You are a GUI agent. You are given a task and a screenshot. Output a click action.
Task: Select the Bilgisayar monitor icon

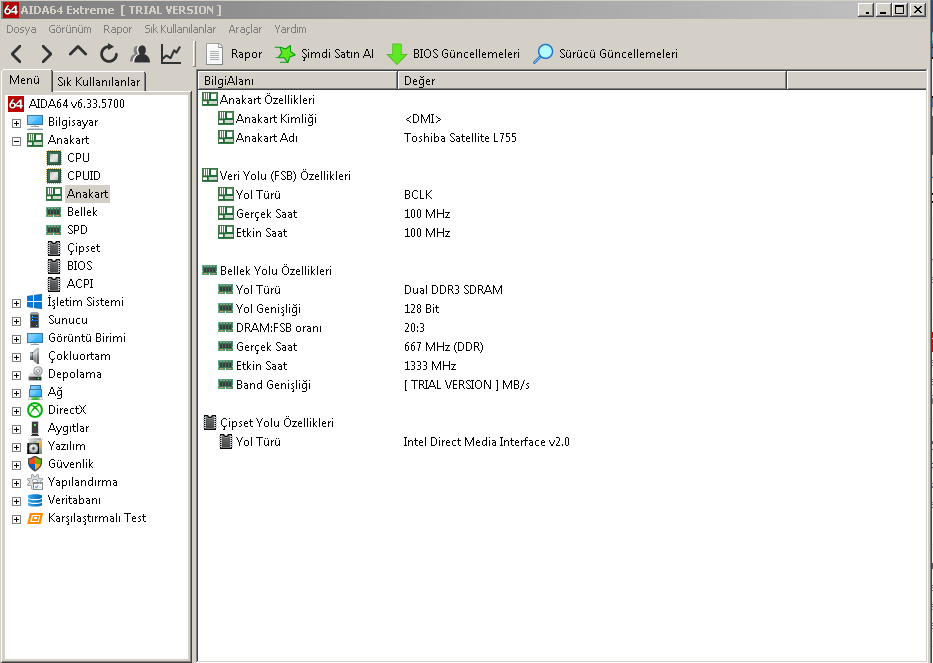(35, 121)
